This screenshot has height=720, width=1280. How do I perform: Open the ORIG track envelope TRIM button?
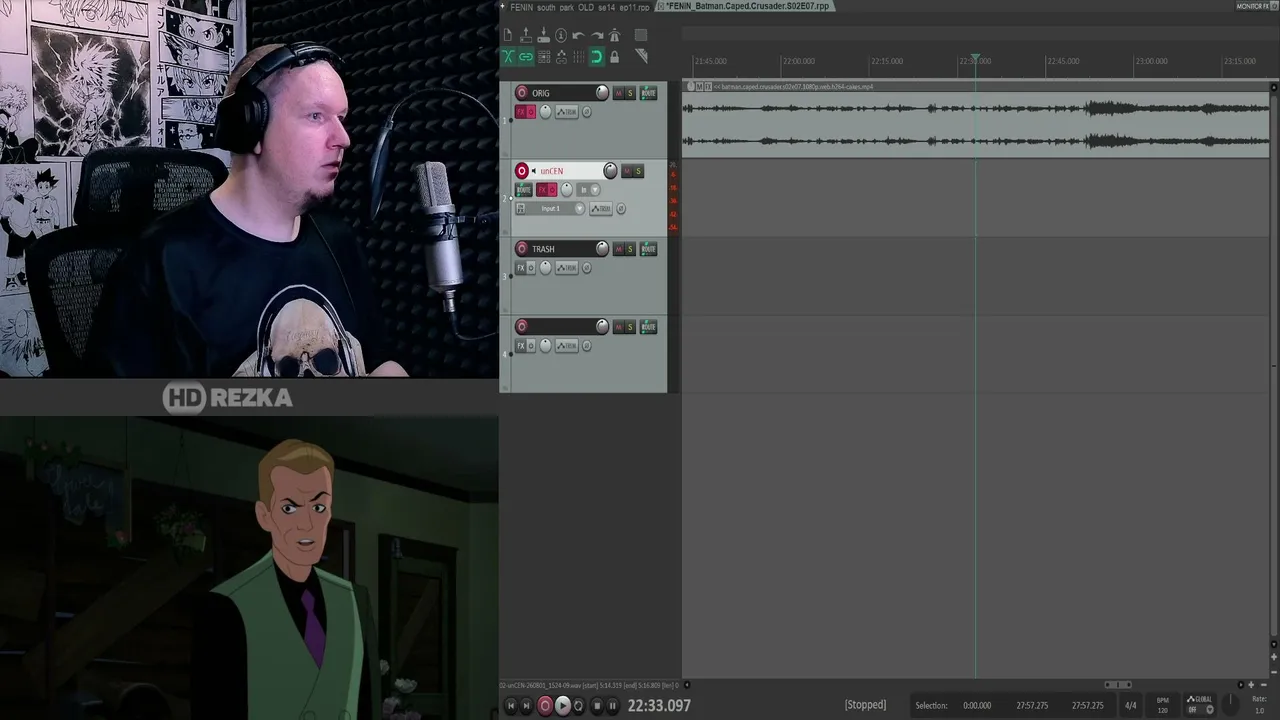coord(567,112)
